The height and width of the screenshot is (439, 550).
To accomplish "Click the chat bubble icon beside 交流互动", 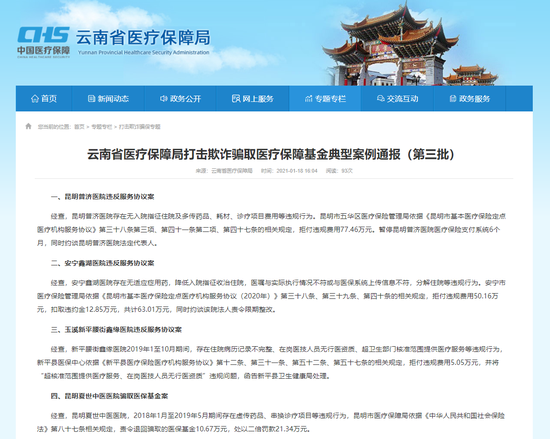I will pos(381,99).
